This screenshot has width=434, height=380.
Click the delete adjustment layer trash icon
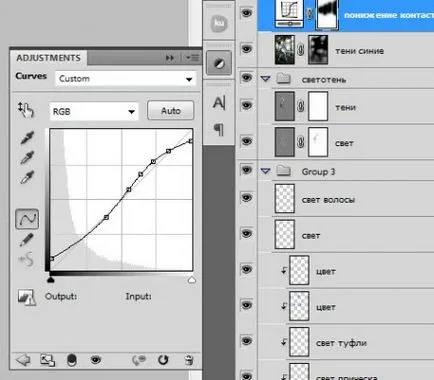(189, 360)
